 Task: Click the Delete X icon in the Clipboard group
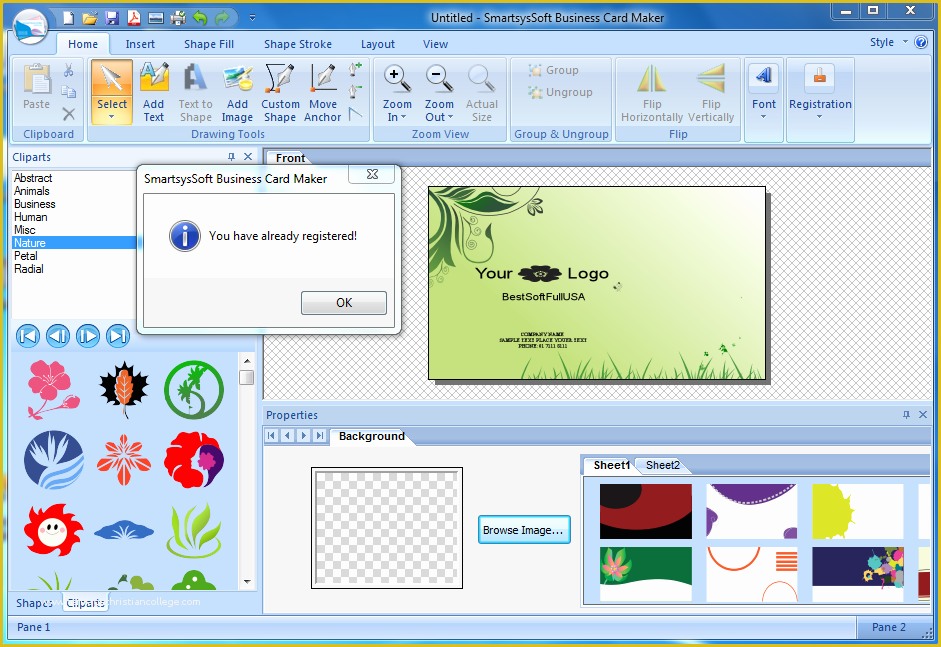click(x=69, y=114)
